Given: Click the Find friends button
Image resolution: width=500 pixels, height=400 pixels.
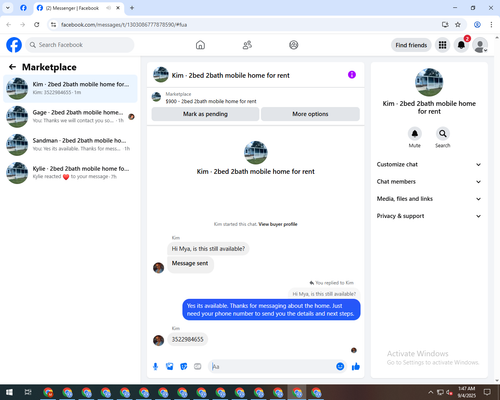Looking at the screenshot, I should [x=411, y=45].
